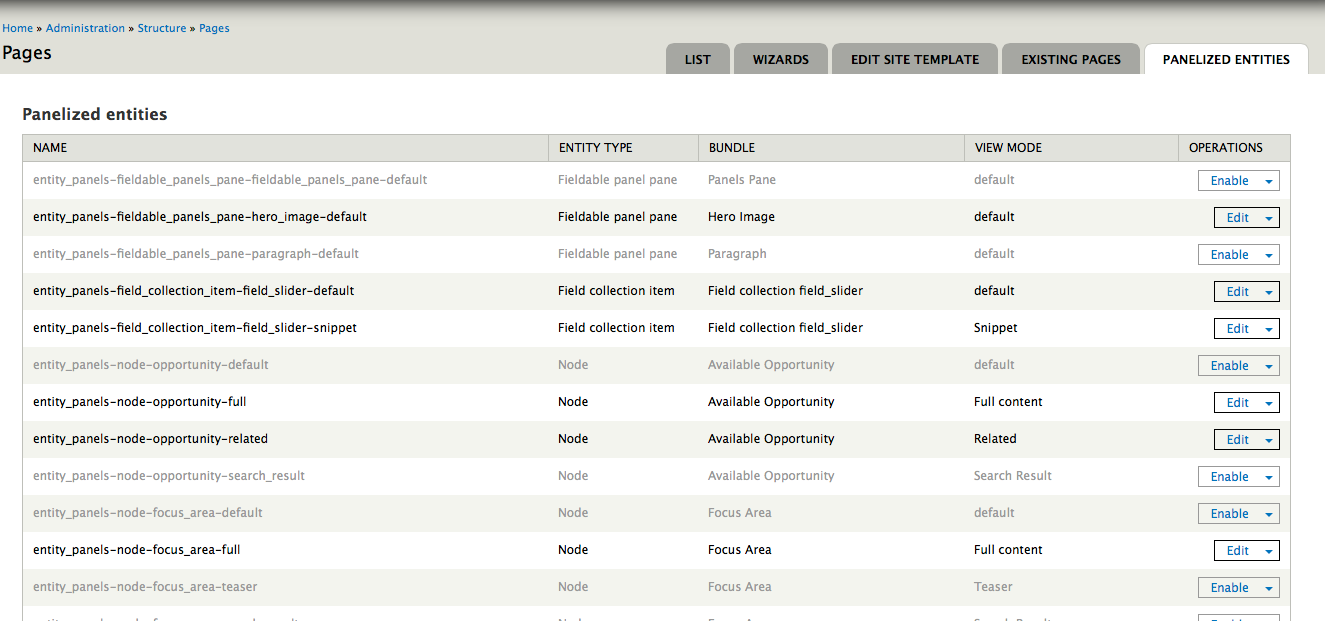Open dropdown arrow for node-opportunity-full row
The width and height of the screenshot is (1325, 621).
tap(1268, 403)
